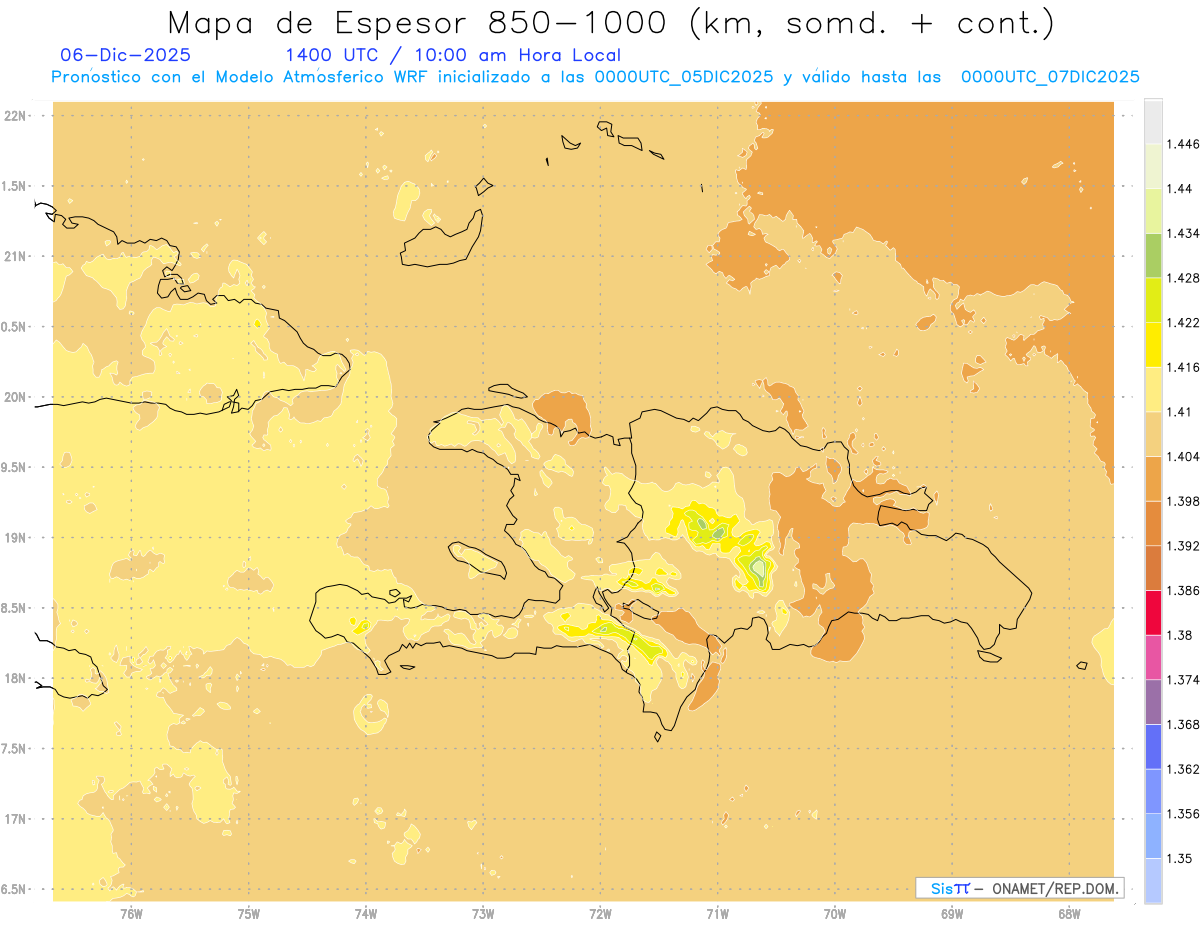Click the colorbar value 1.35
The width and height of the screenshot is (1200, 927).
(1180, 858)
